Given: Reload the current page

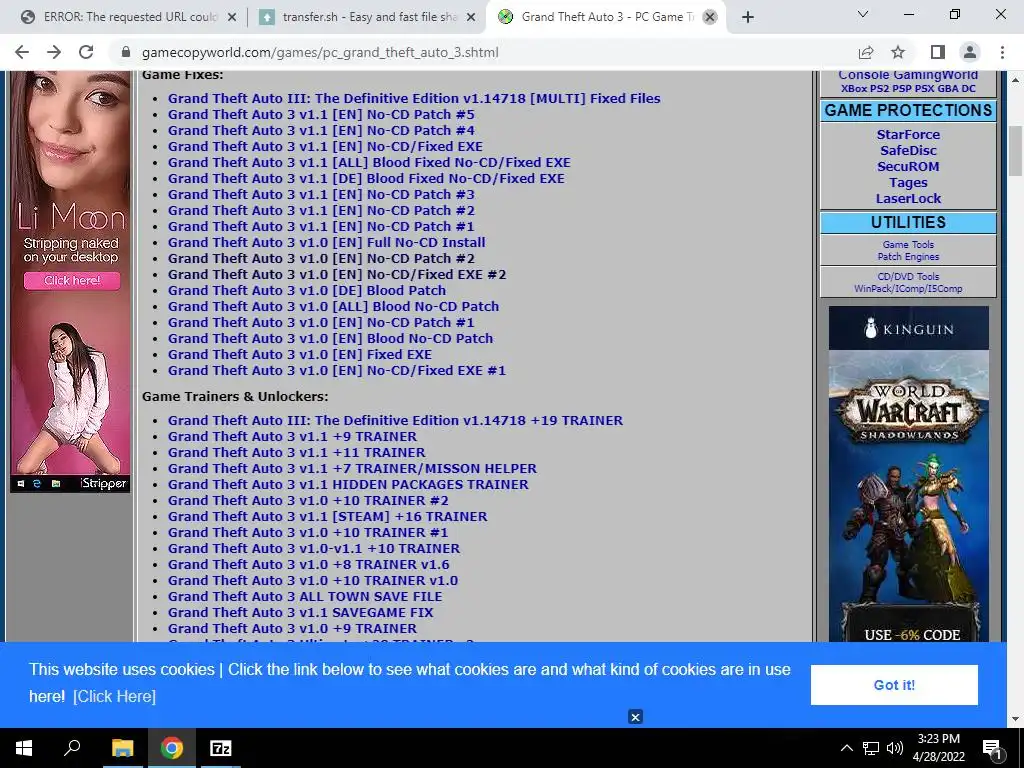Looking at the screenshot, I should (86, 52).
